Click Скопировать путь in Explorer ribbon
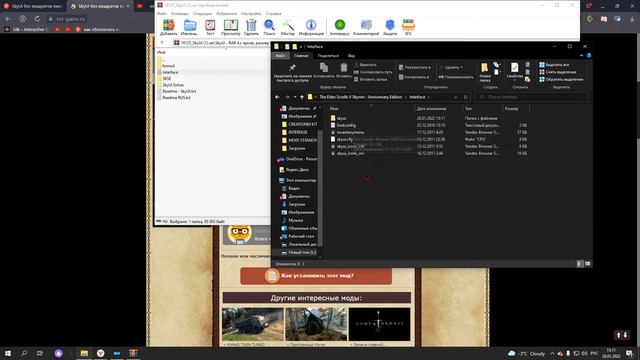 pos(373,72)
